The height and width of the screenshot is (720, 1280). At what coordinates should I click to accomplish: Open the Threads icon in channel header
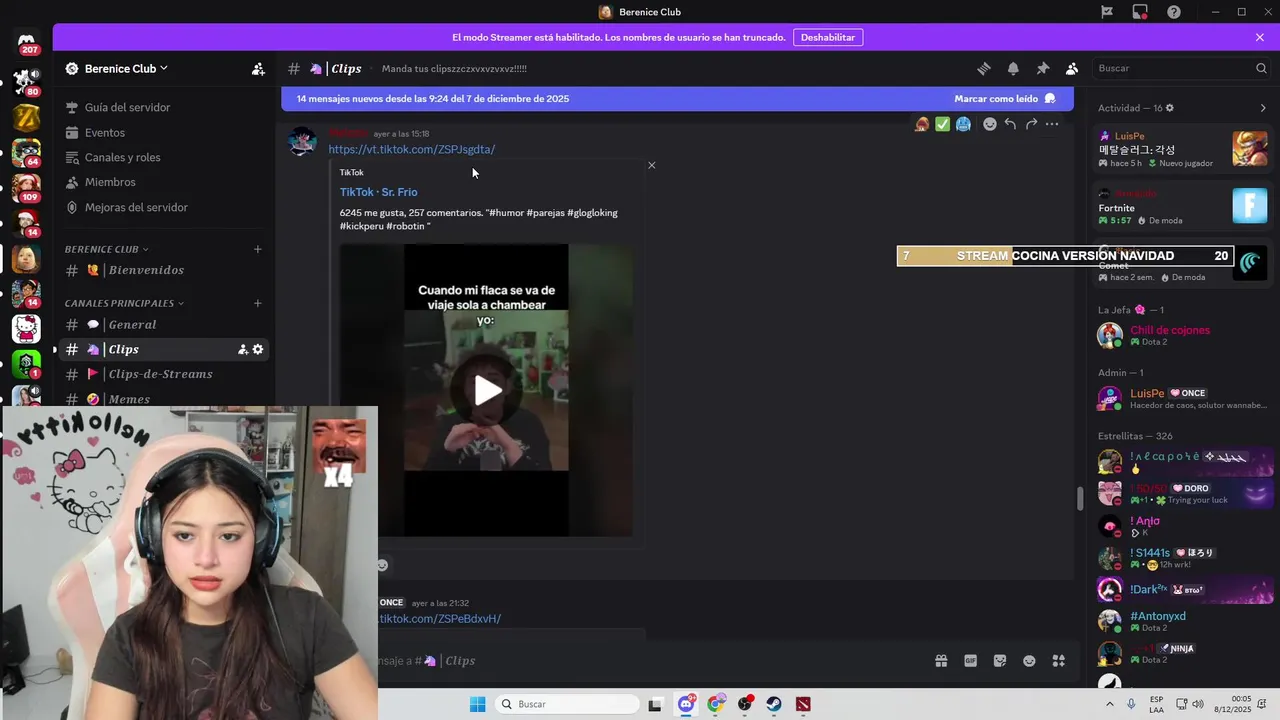[x=984, y=68]
